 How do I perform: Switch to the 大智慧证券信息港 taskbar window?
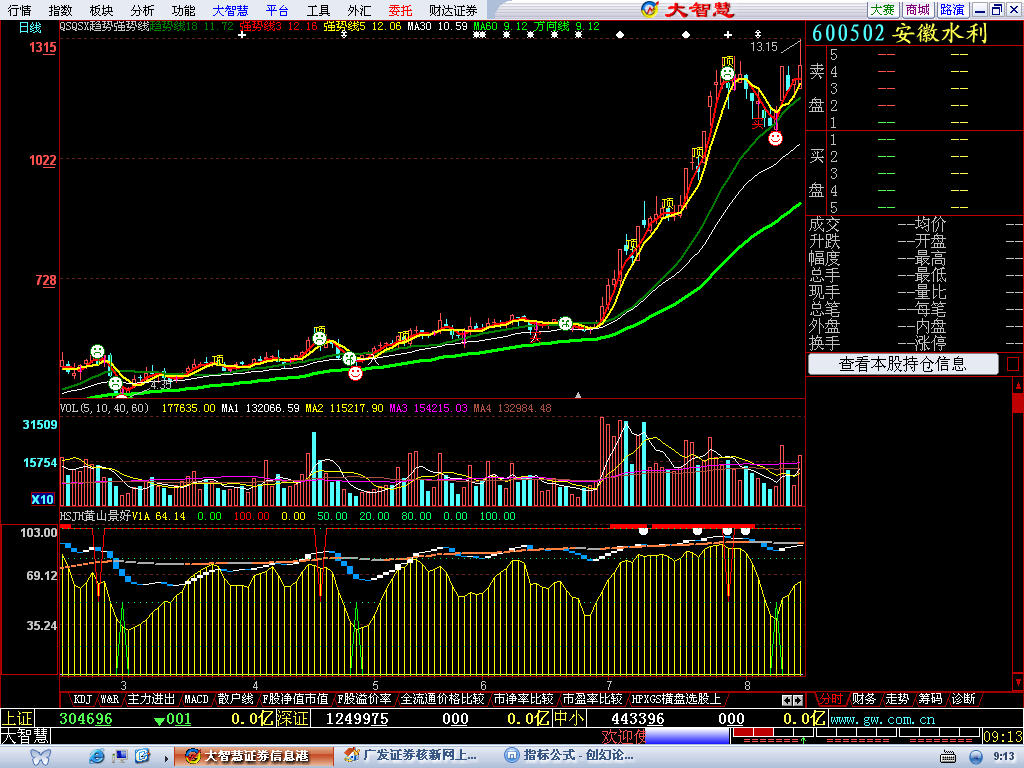coord(255,756)
